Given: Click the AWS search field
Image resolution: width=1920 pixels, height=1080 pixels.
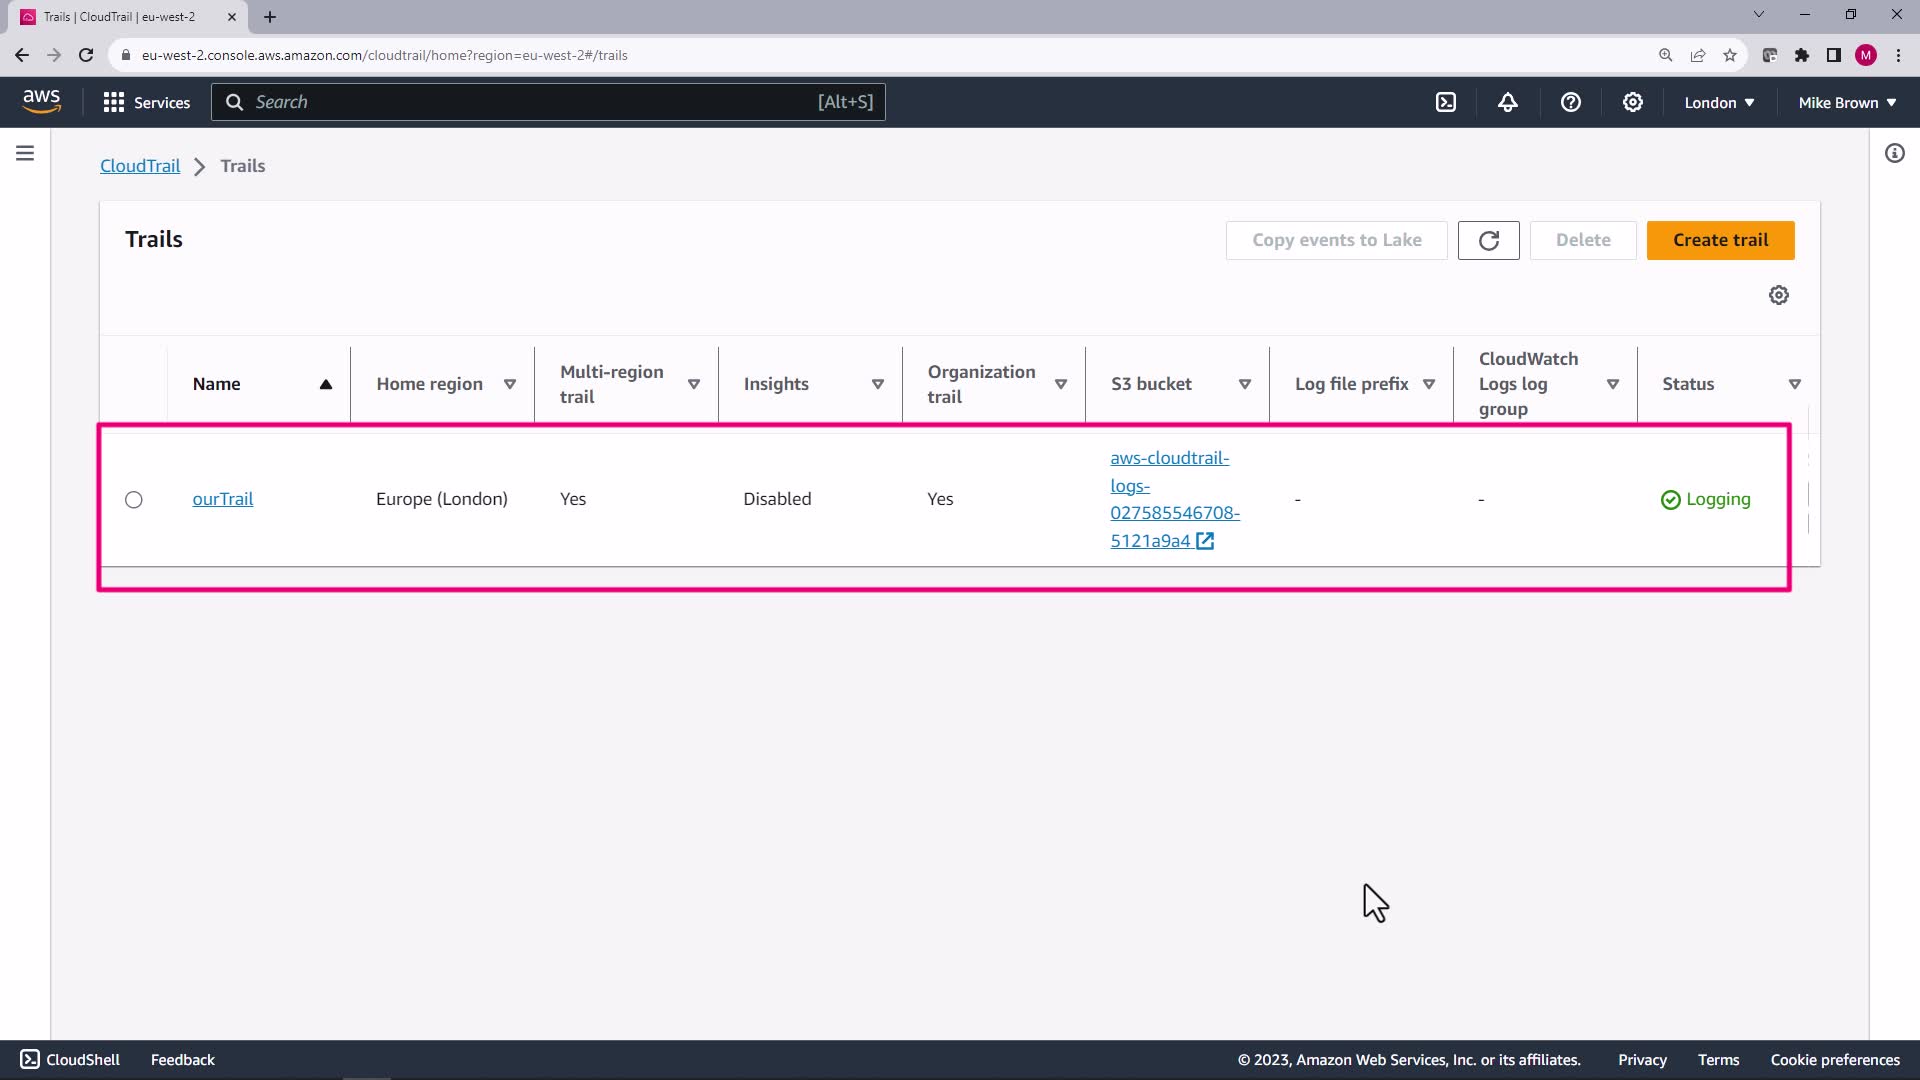Looking at the screenshot, I should 548,102.
